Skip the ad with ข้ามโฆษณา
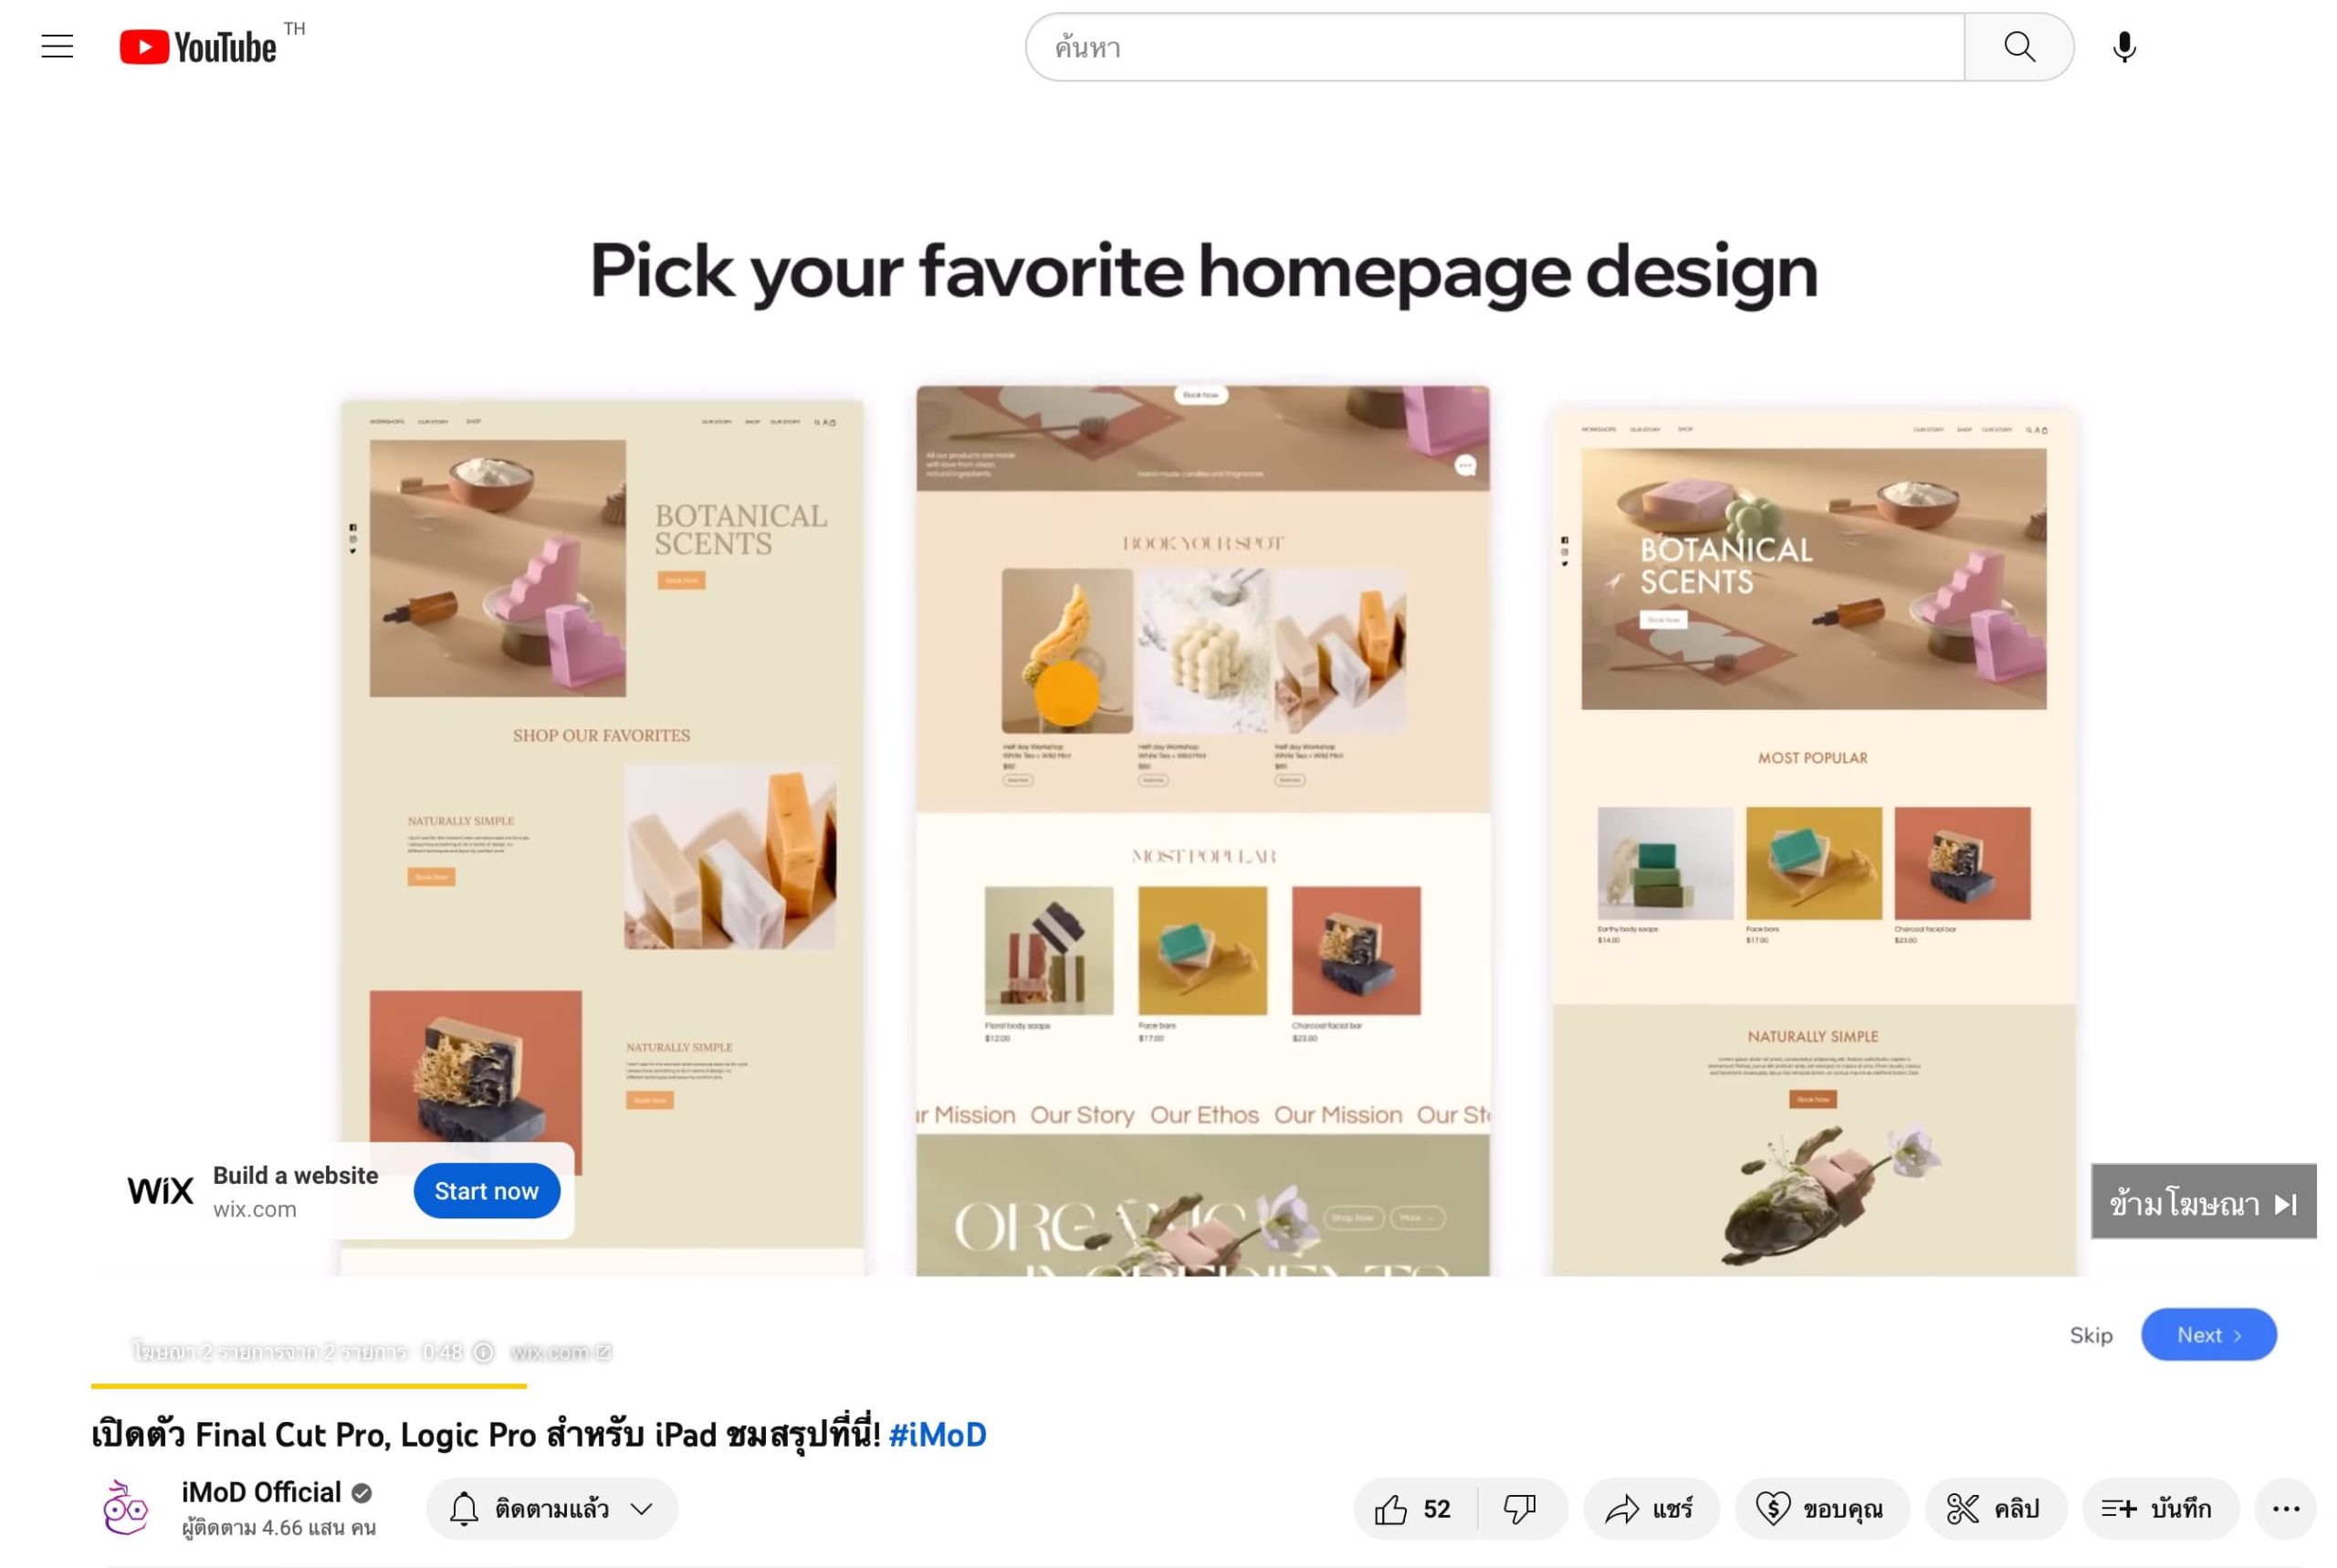This screenshot has height=1568, width=2337. coord(2203,1203)
